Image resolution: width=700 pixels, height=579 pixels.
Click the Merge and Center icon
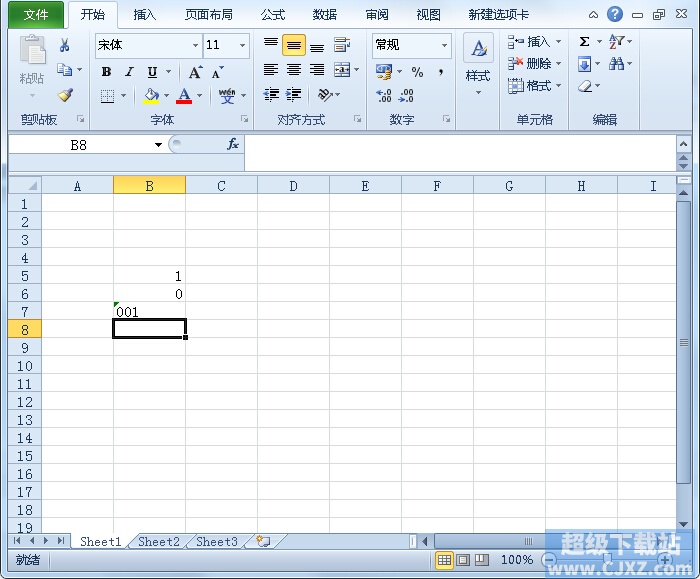coord(342,70)
